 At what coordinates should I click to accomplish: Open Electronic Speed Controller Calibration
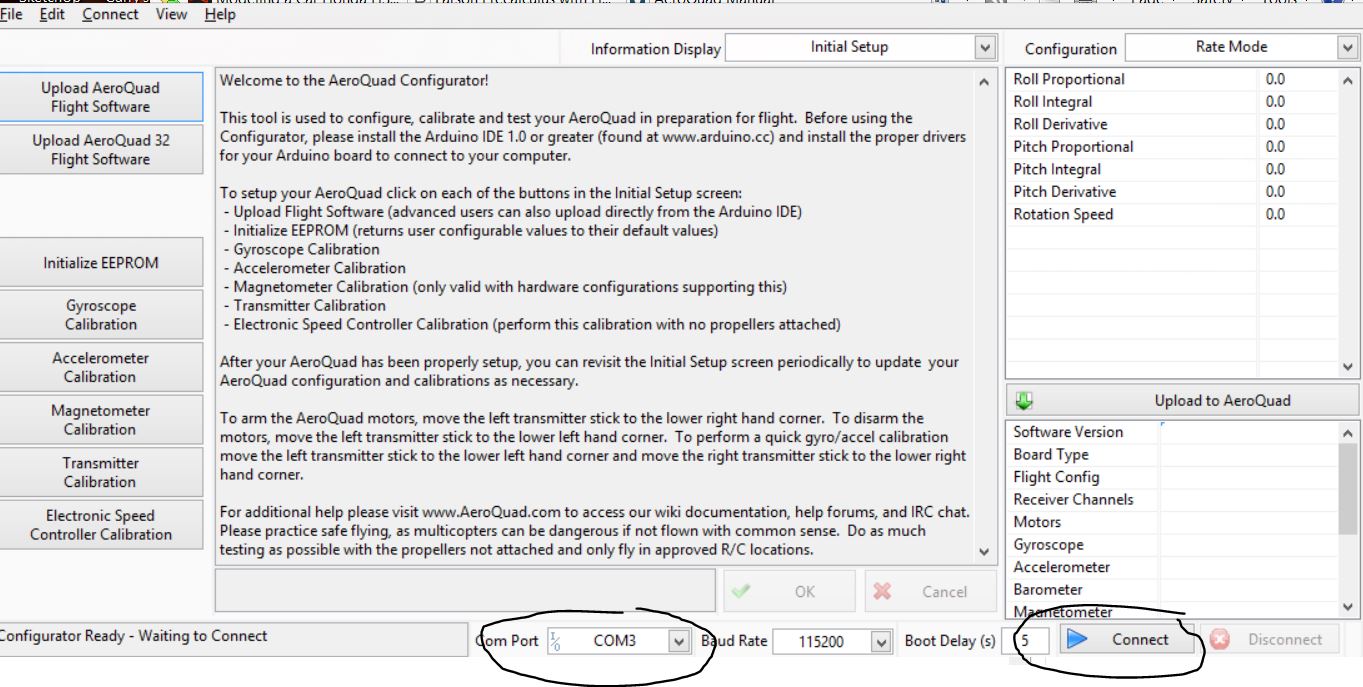point(100,525)
